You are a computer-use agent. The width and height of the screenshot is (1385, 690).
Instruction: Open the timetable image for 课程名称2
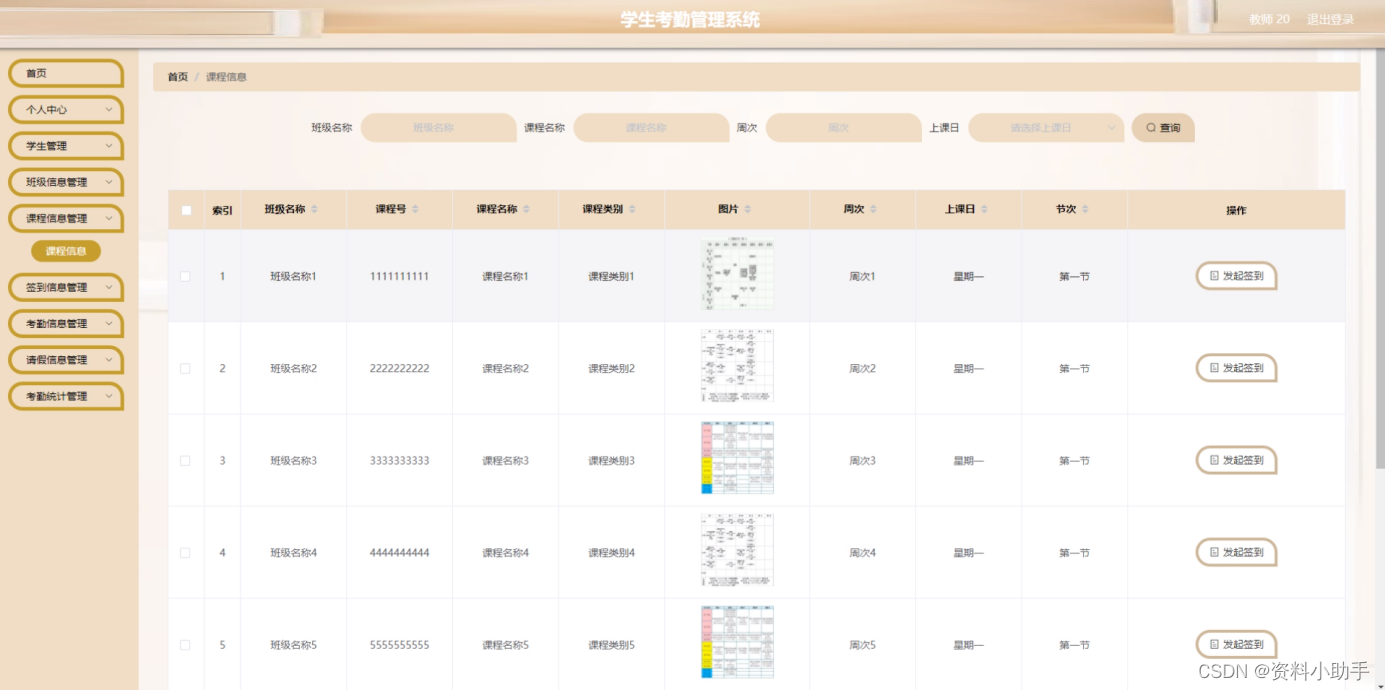(x=737, y=367)
